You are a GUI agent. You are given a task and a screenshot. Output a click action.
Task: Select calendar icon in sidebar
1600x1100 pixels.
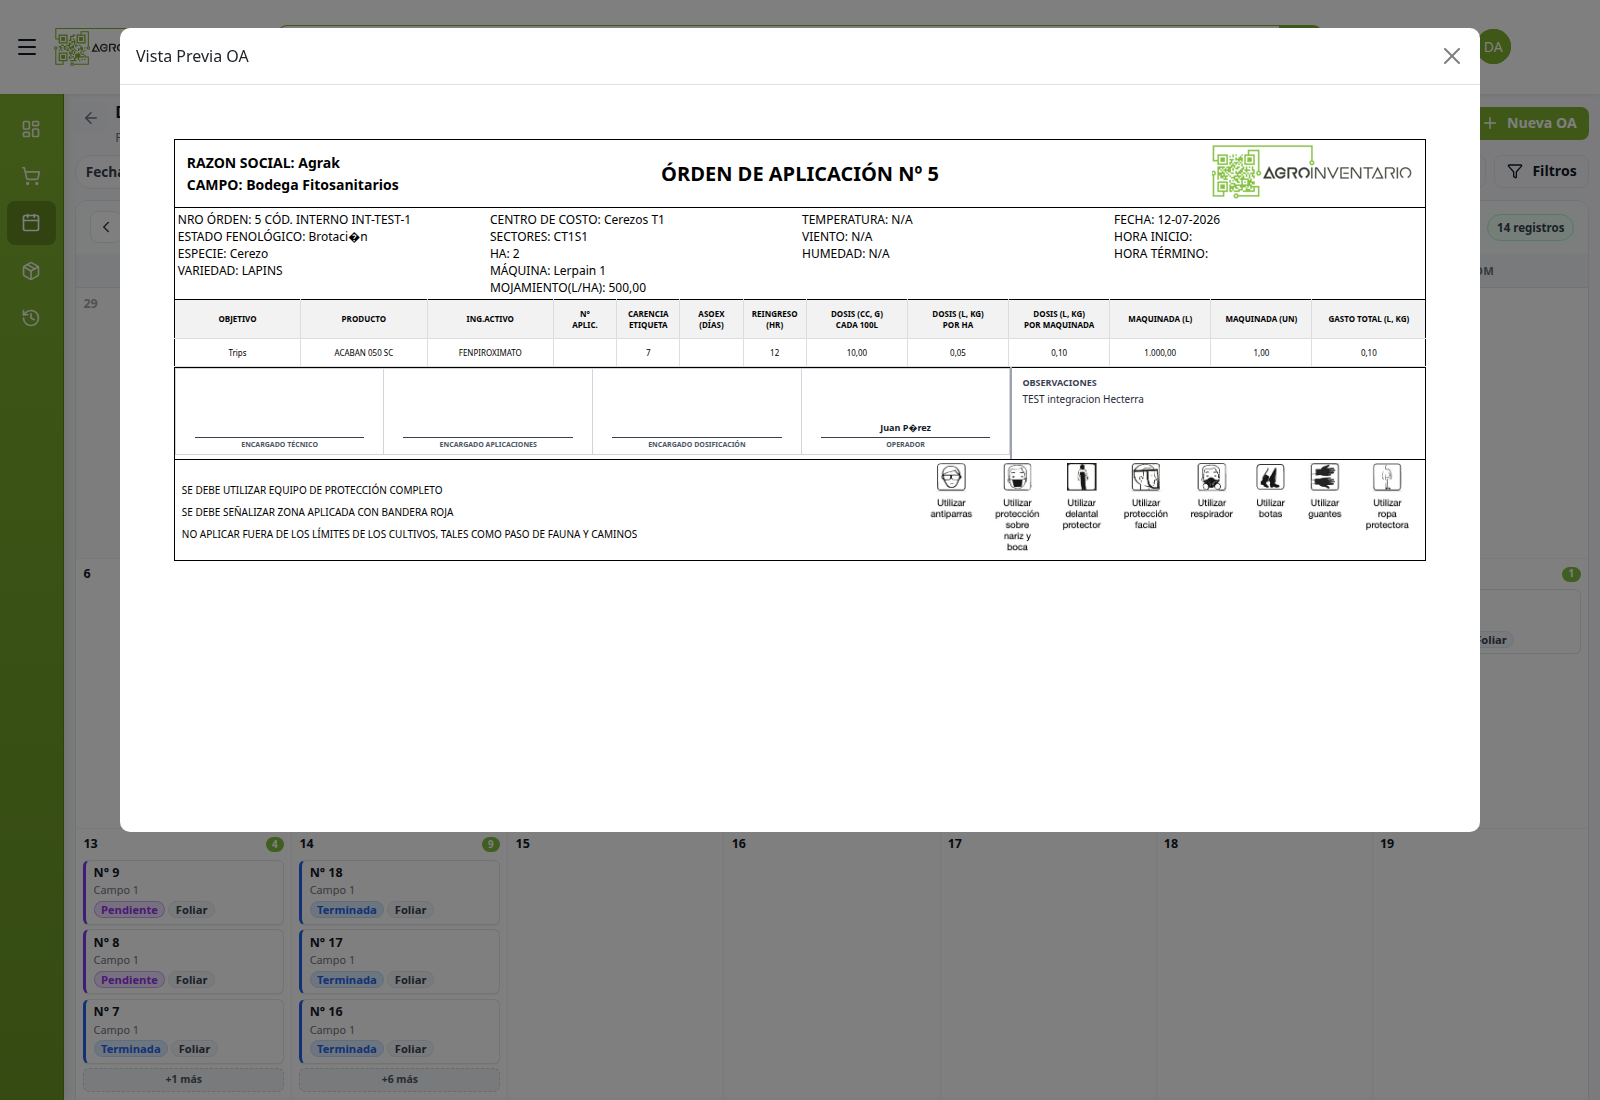(31, 223)
